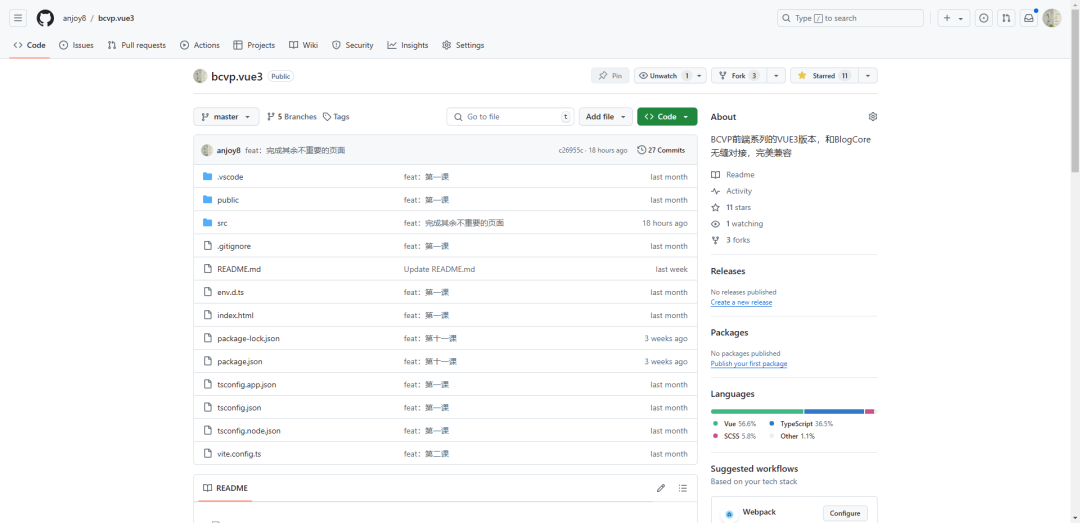Open the package-lock.json file

coord(248,338)
